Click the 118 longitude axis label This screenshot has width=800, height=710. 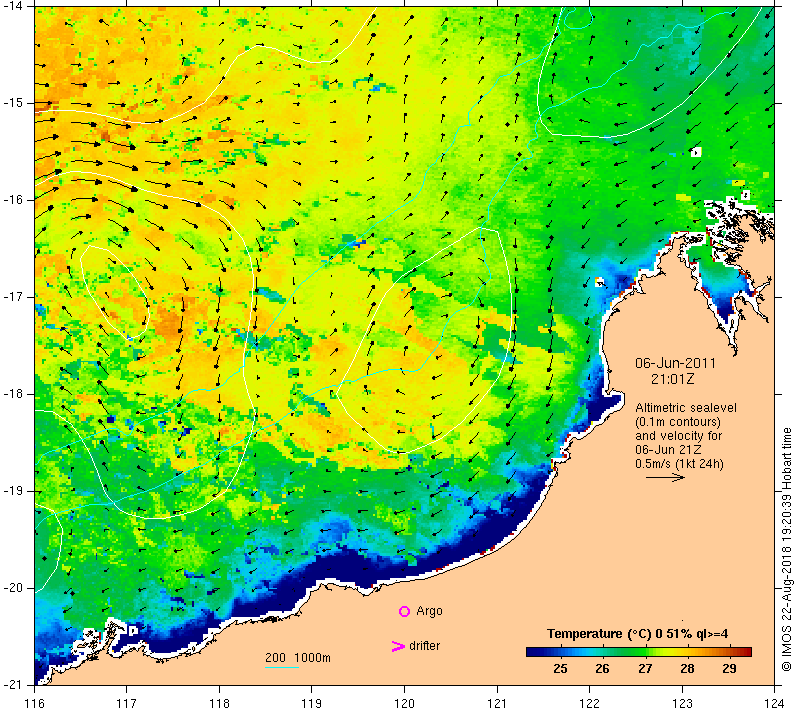coord(219,703)
